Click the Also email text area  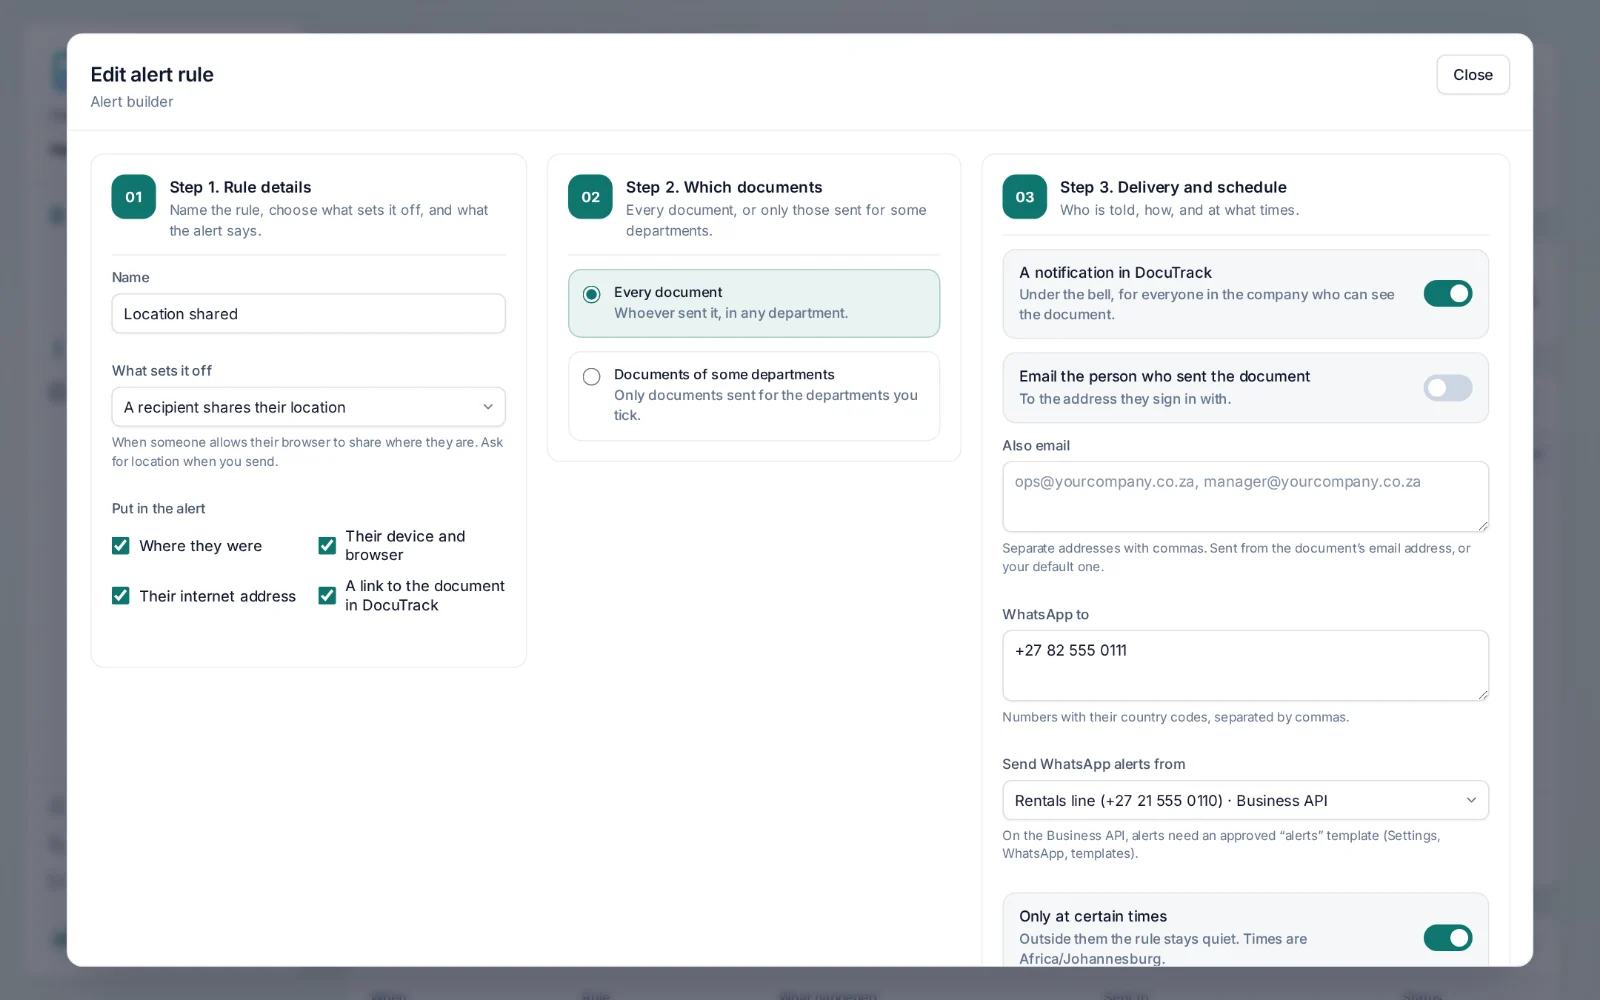pyautogui.click(x=1245, y=497)
